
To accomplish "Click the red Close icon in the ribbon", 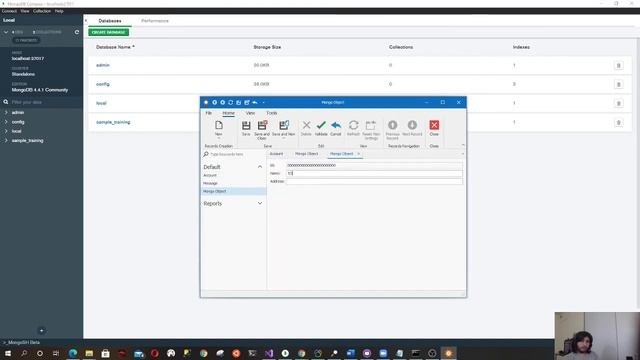I will click(x=434, y=125).
